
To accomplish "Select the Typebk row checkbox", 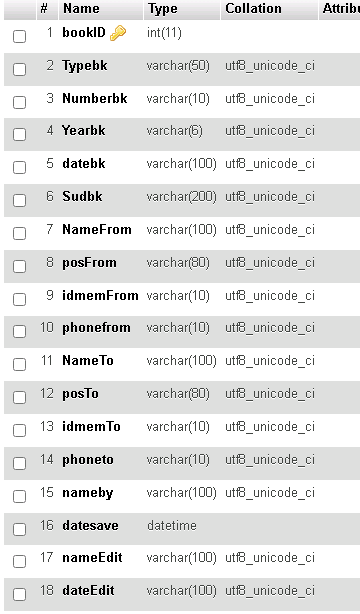I will 20,69.
